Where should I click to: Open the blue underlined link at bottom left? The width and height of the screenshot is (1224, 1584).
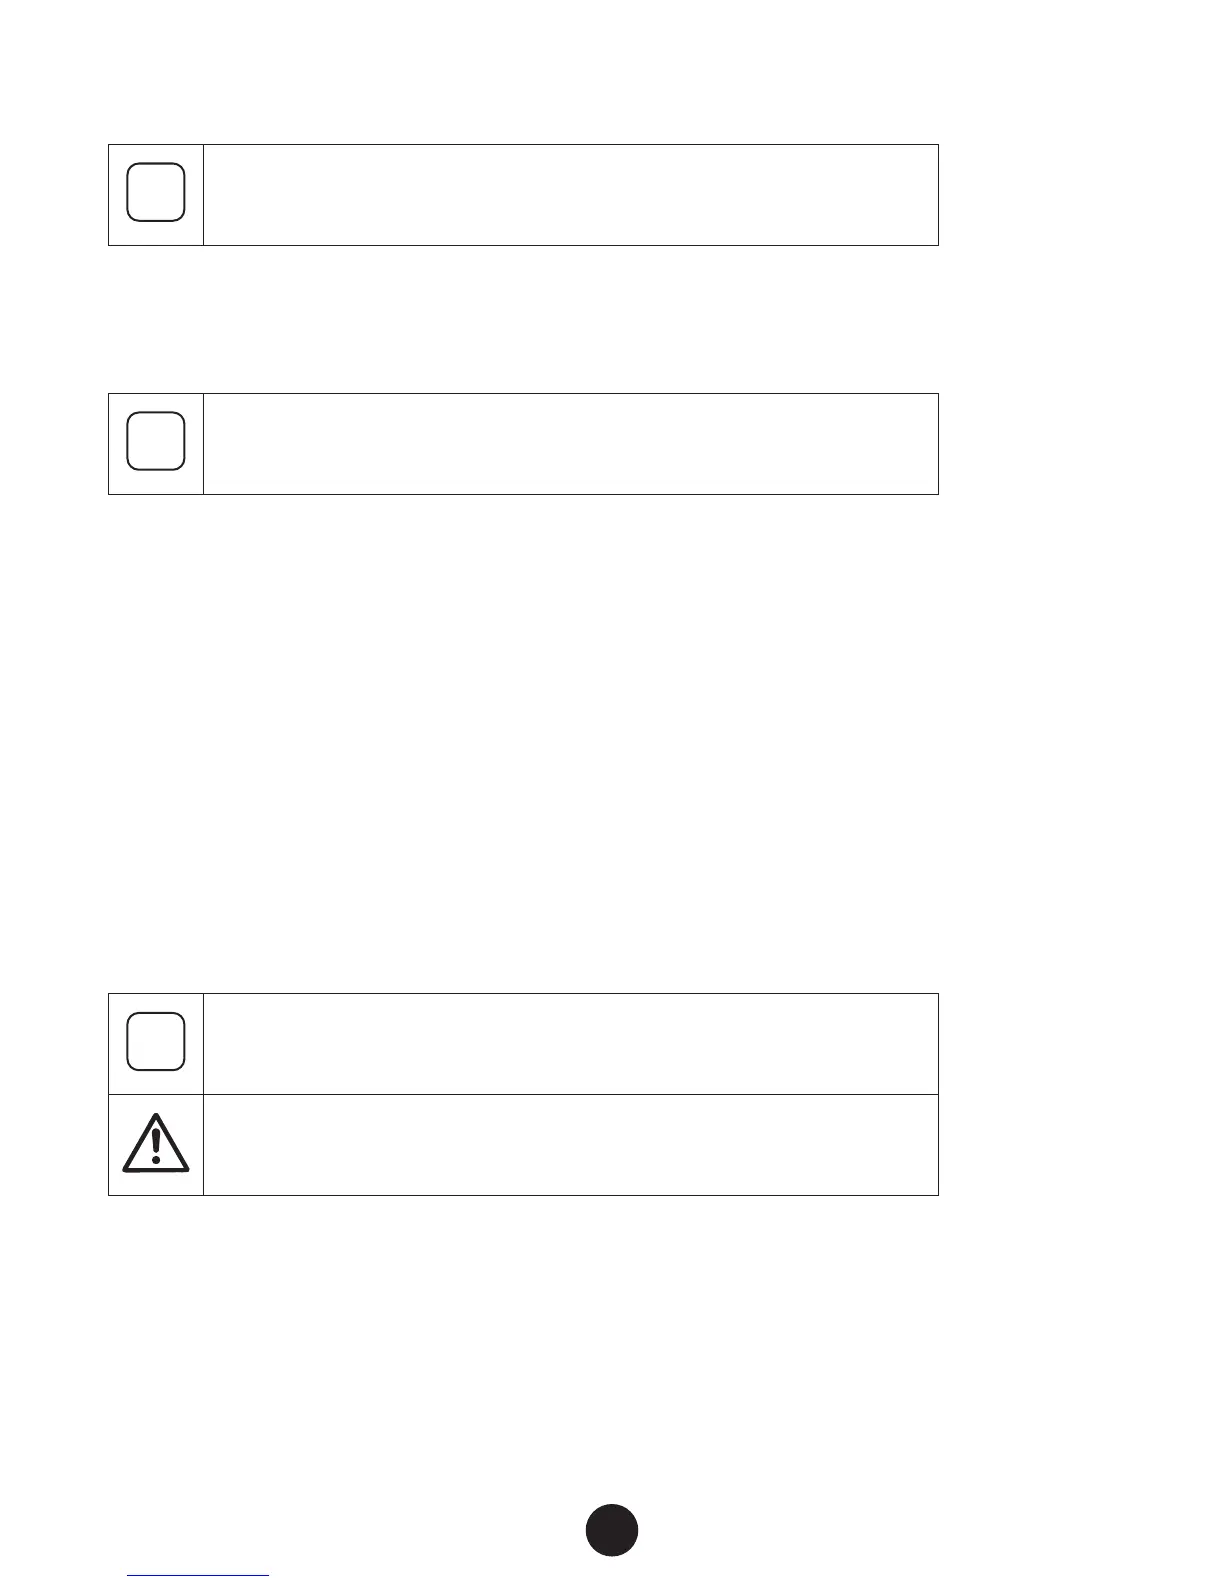tap(199, 1576)
